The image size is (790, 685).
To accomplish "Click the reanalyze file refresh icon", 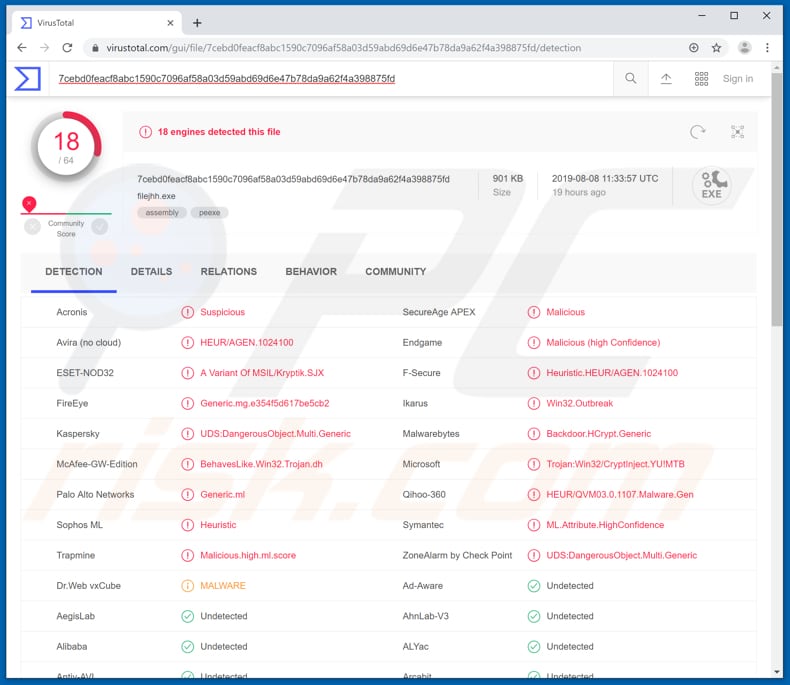I will 698,132.
